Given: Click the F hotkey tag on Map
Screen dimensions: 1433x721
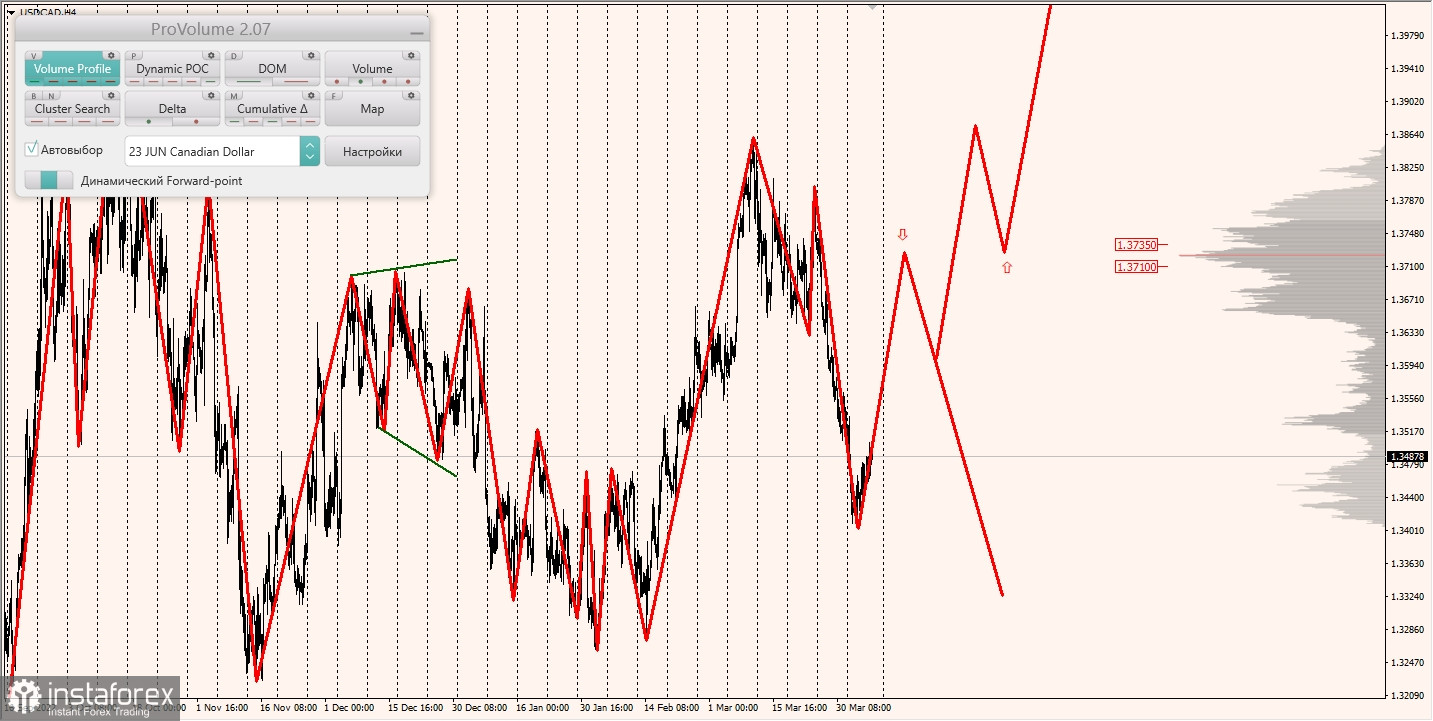Looking at the screenshot, I should tap(334, 96).
